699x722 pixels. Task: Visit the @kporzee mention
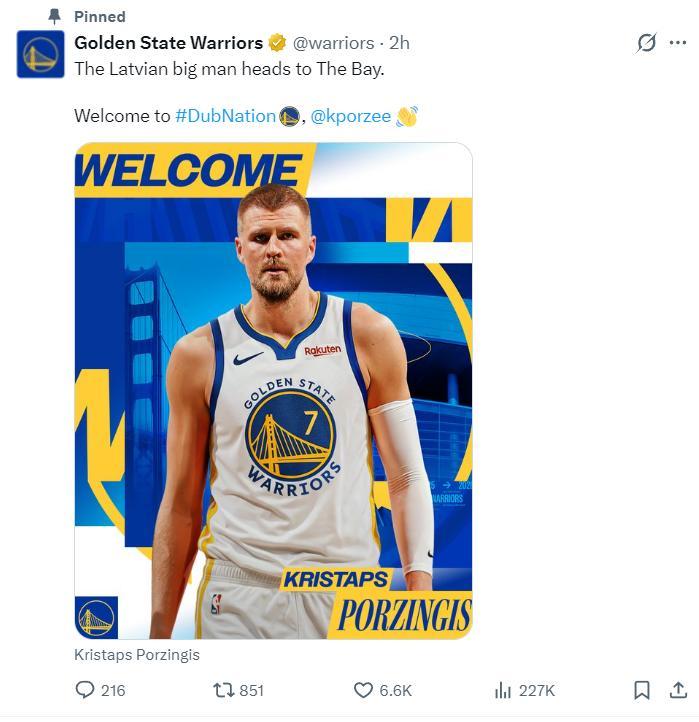tap(350, 116)
